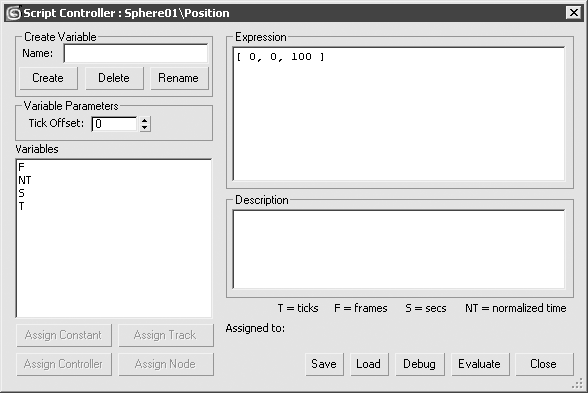The height and width of the screenshot is (393, 588).
Task: Click the Close button at bottom right
Action: click(x=544, y=364)
